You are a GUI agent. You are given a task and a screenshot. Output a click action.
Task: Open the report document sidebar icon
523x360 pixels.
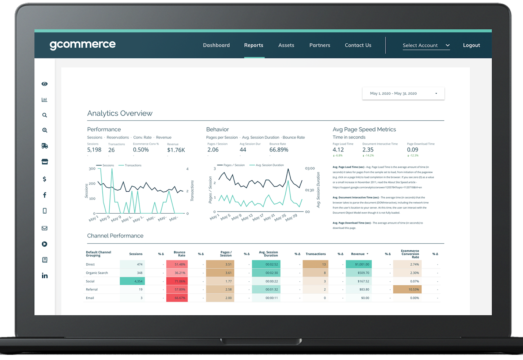click(45, 260)
